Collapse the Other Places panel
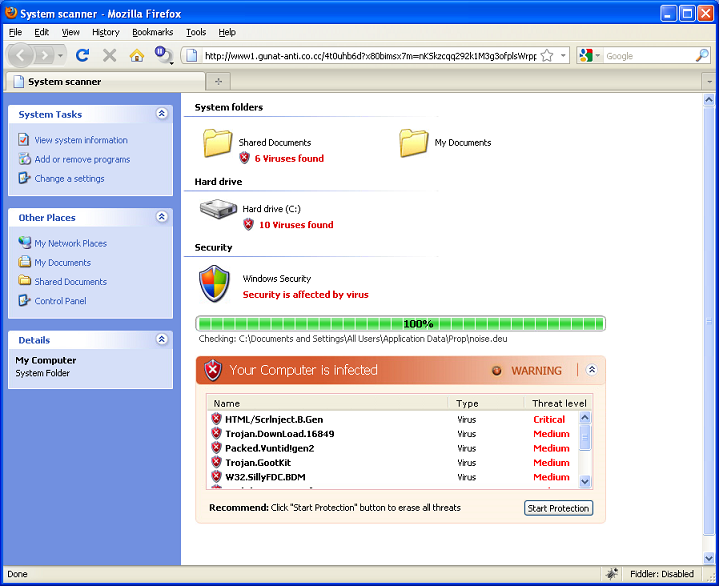 (x=162, y=217)
